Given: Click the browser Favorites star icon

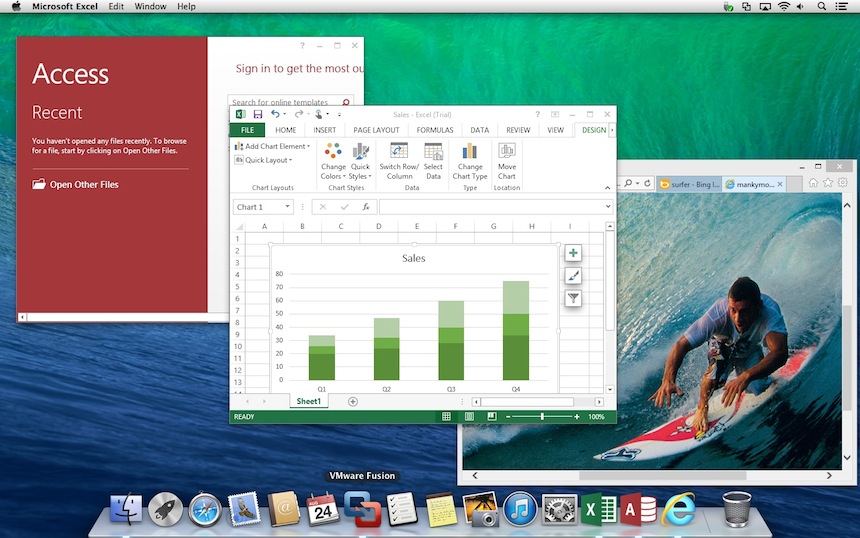Looking at the screenshot, I should click(x=828, y=183).
